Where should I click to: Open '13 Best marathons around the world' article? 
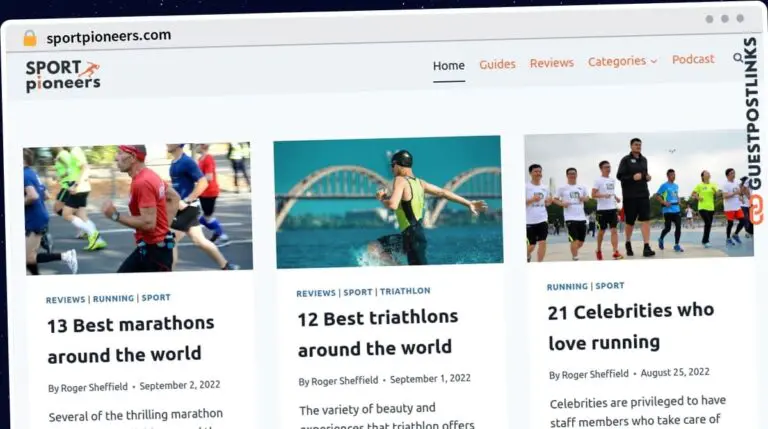[130, 339]
